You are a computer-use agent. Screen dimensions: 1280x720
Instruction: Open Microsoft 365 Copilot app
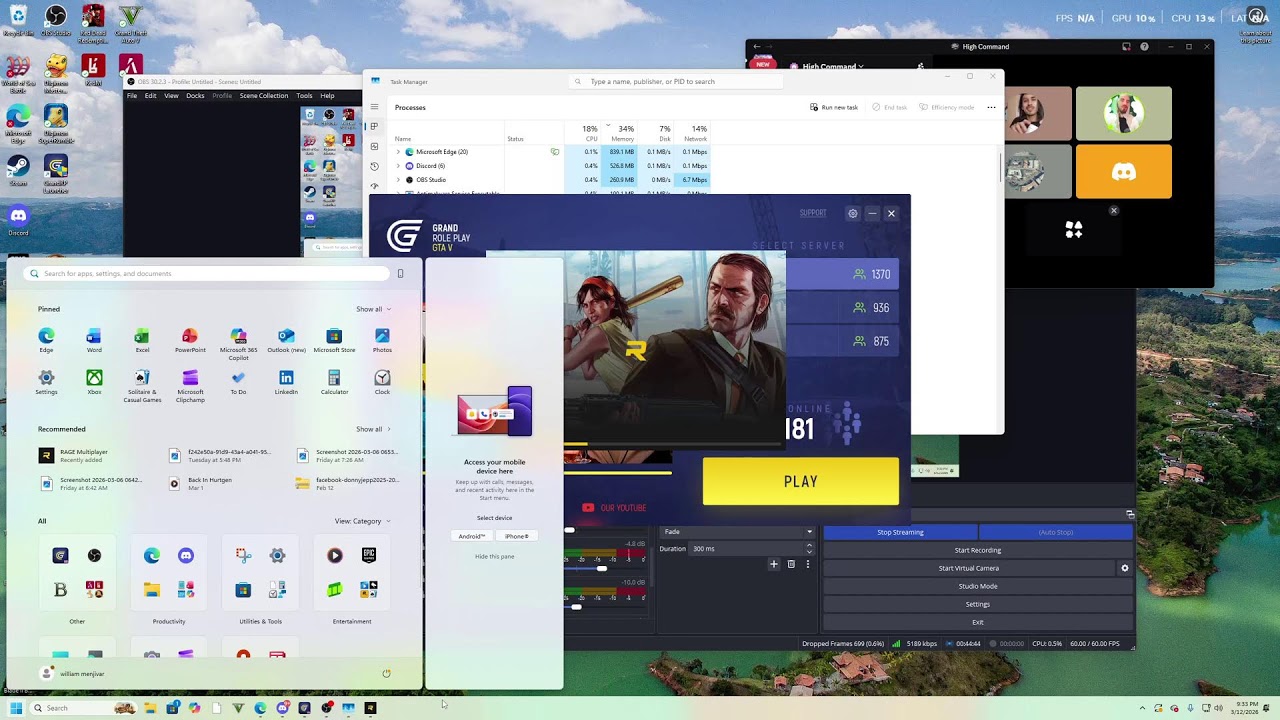[238, 343]
